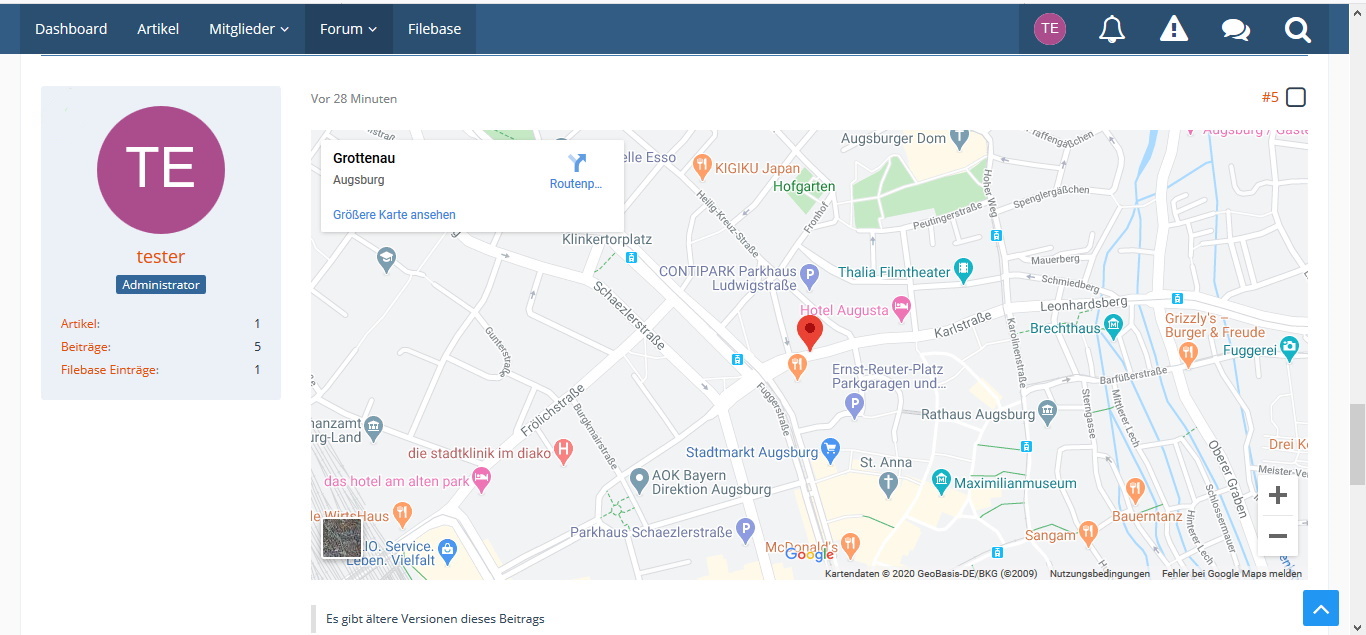
Task: Click the die stadtklinik im diako hospital icon
Action: coord(564,451)
